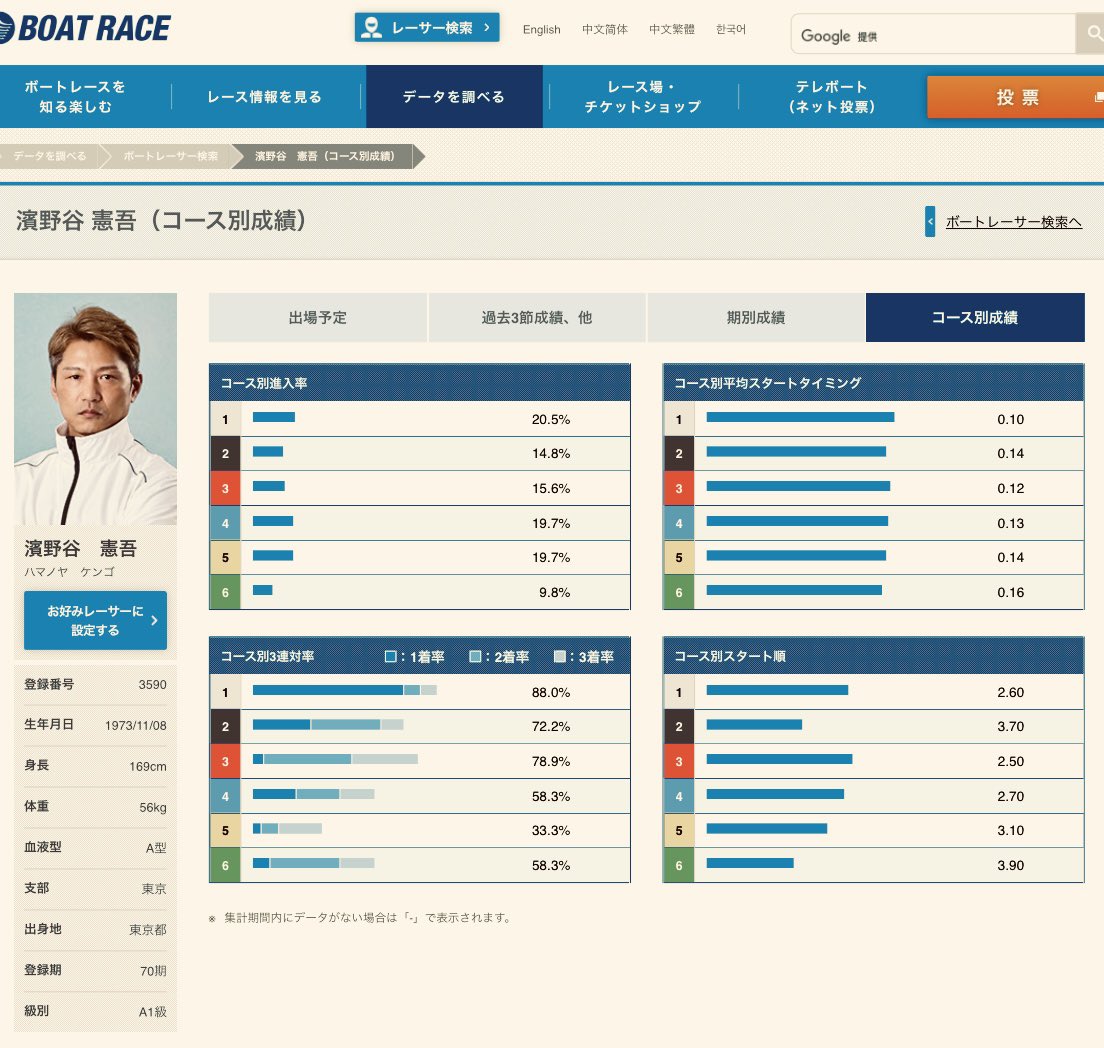1104x1048 pixels.
Task: Click course 3 bar in コース別スタート順
Action: click(x=779, y=759)
